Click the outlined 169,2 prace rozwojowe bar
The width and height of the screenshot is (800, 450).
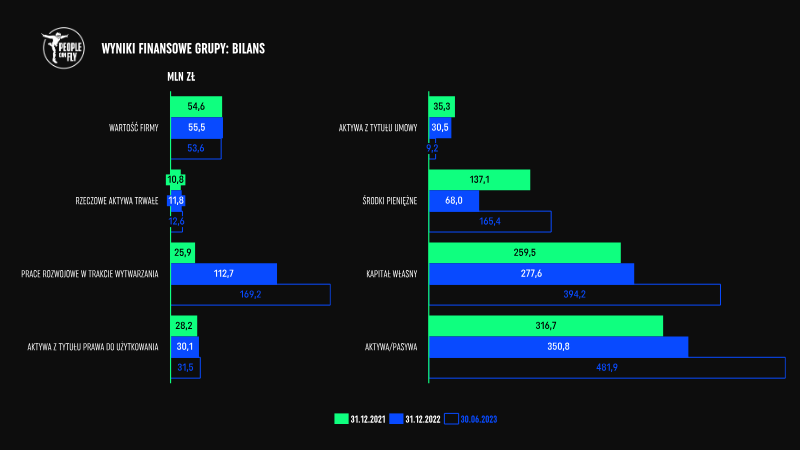[x=251, y=294]
